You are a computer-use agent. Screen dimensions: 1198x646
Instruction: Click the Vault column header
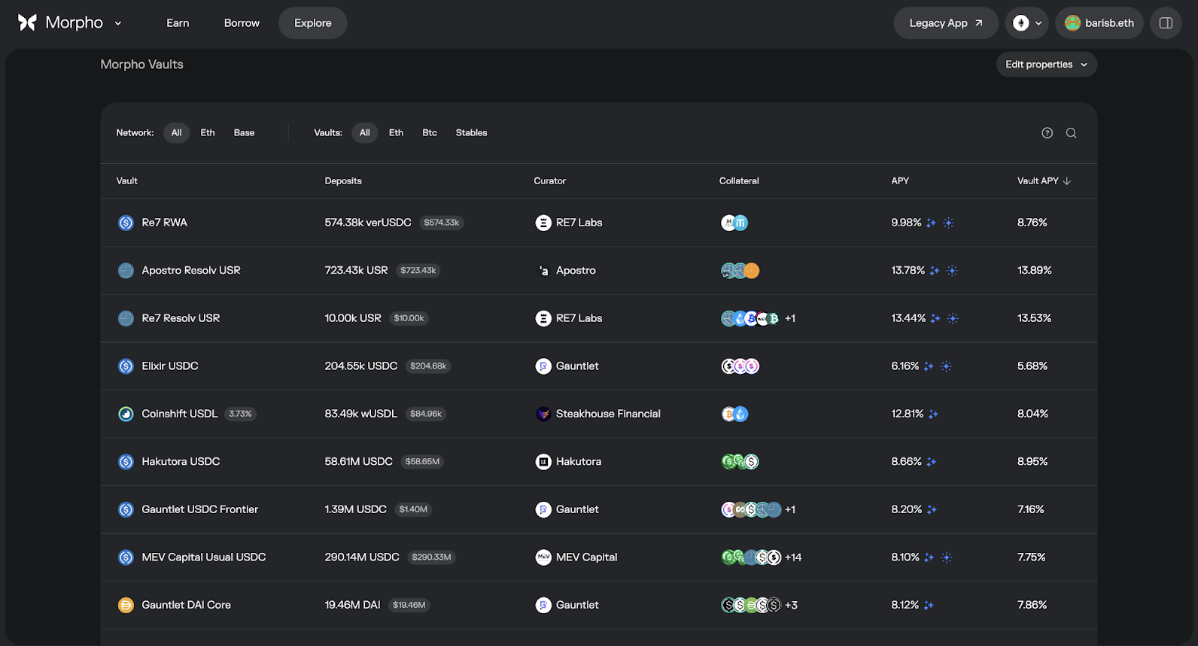pos(127,181)
